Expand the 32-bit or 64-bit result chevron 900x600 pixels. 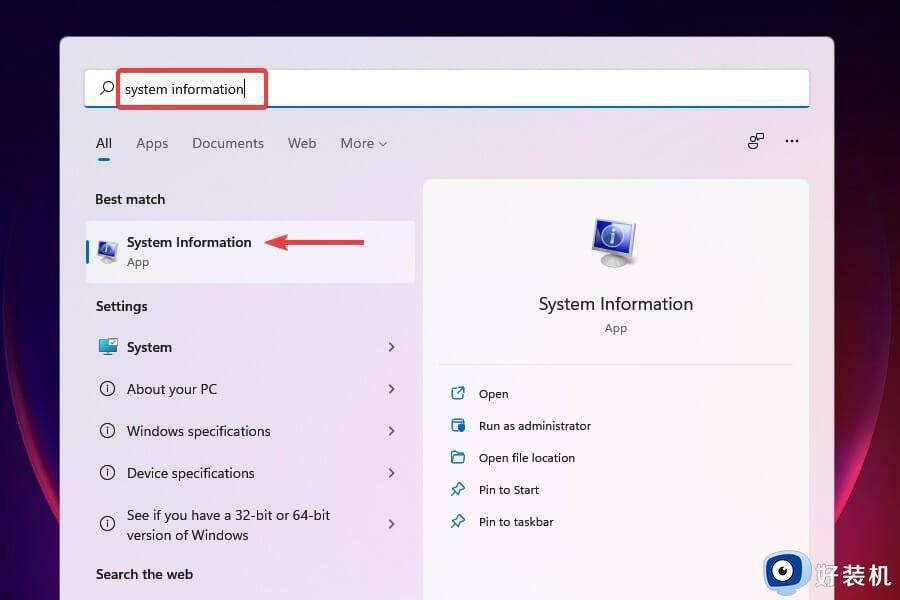point(391,524)
